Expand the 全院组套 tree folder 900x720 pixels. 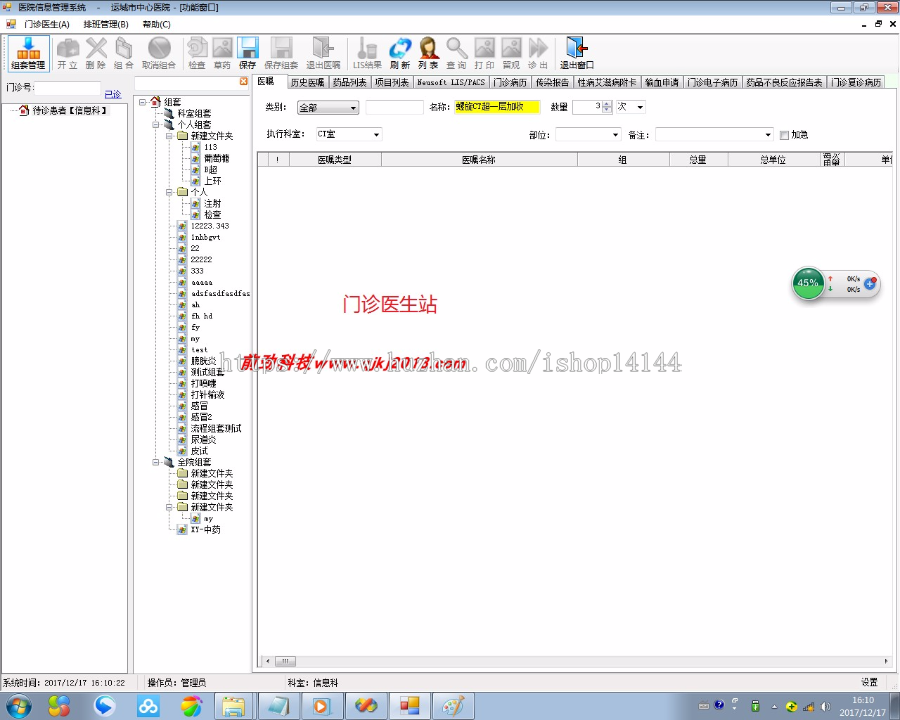point(155,462)
